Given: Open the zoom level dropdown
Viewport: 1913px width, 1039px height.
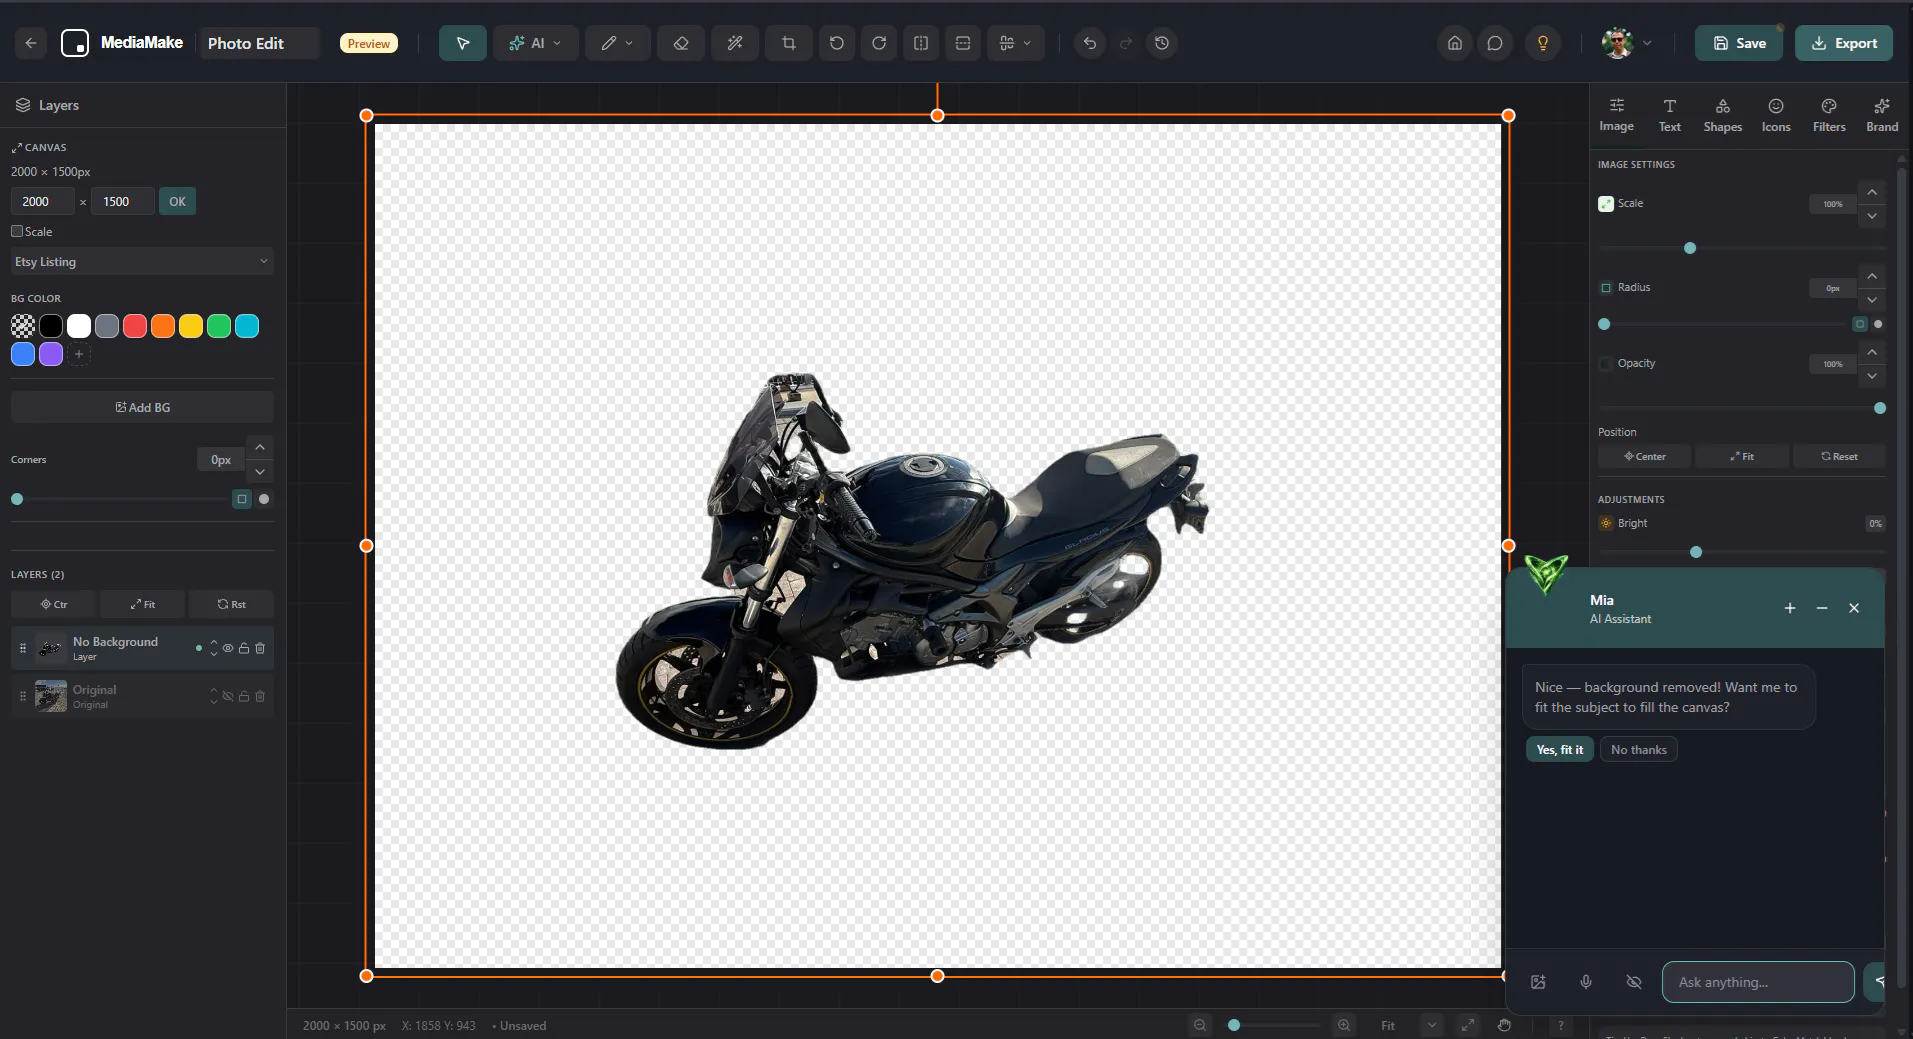Looking at the screenshot, I should pyautogui.click(x=1432, y=1025).
